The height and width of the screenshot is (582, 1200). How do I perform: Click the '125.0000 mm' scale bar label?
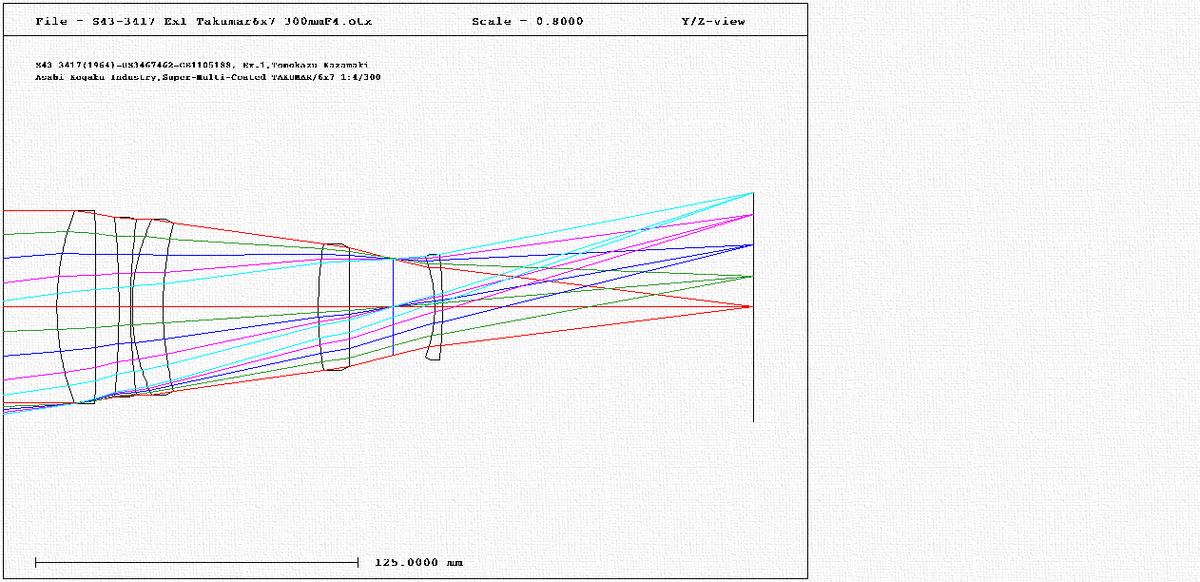[x=419, y=562]
